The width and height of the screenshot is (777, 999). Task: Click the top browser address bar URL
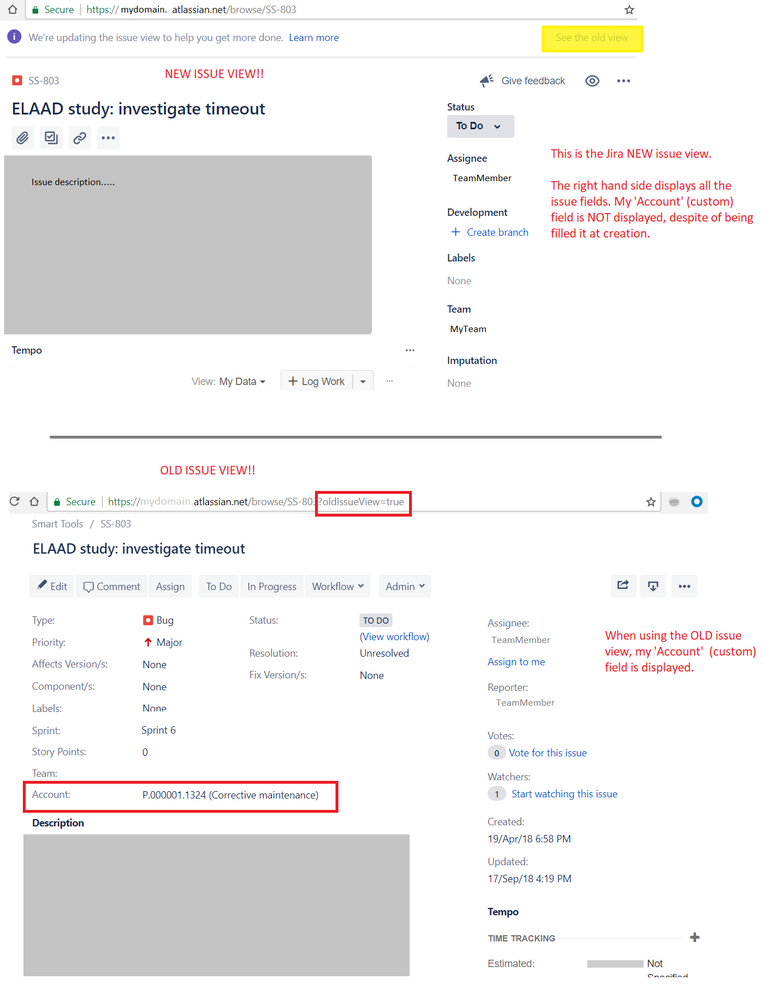click(x=191, y=10)
